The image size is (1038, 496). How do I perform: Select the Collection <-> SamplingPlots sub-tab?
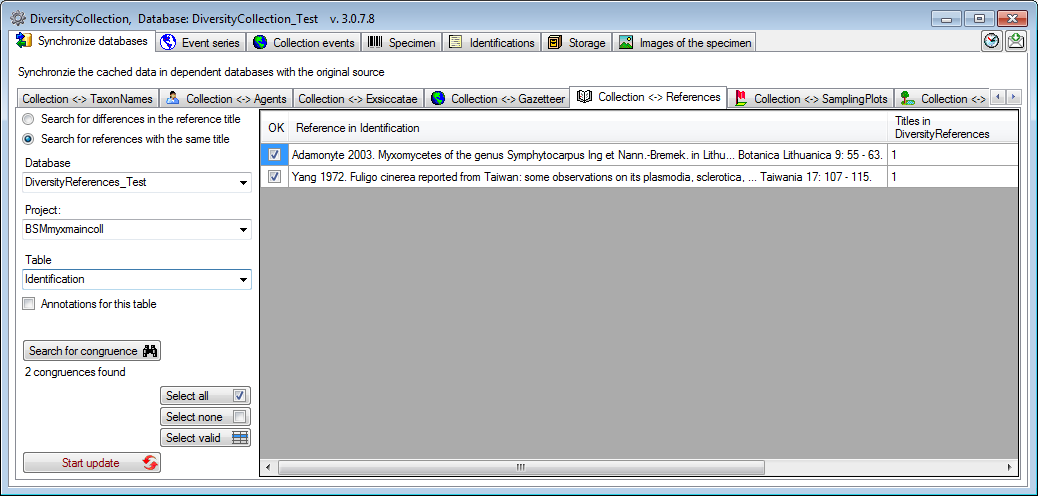point(812,99)
